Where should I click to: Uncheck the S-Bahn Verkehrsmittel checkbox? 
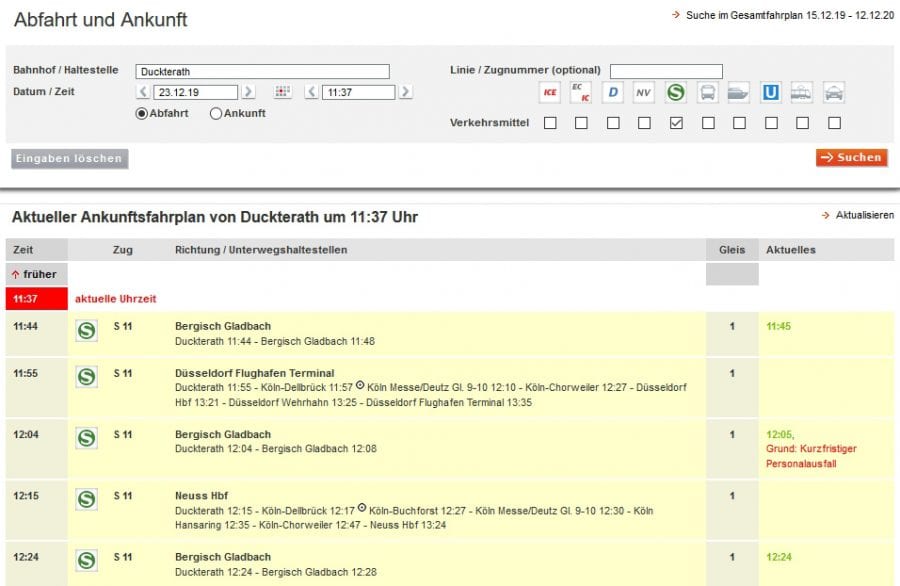coord(676,123)
